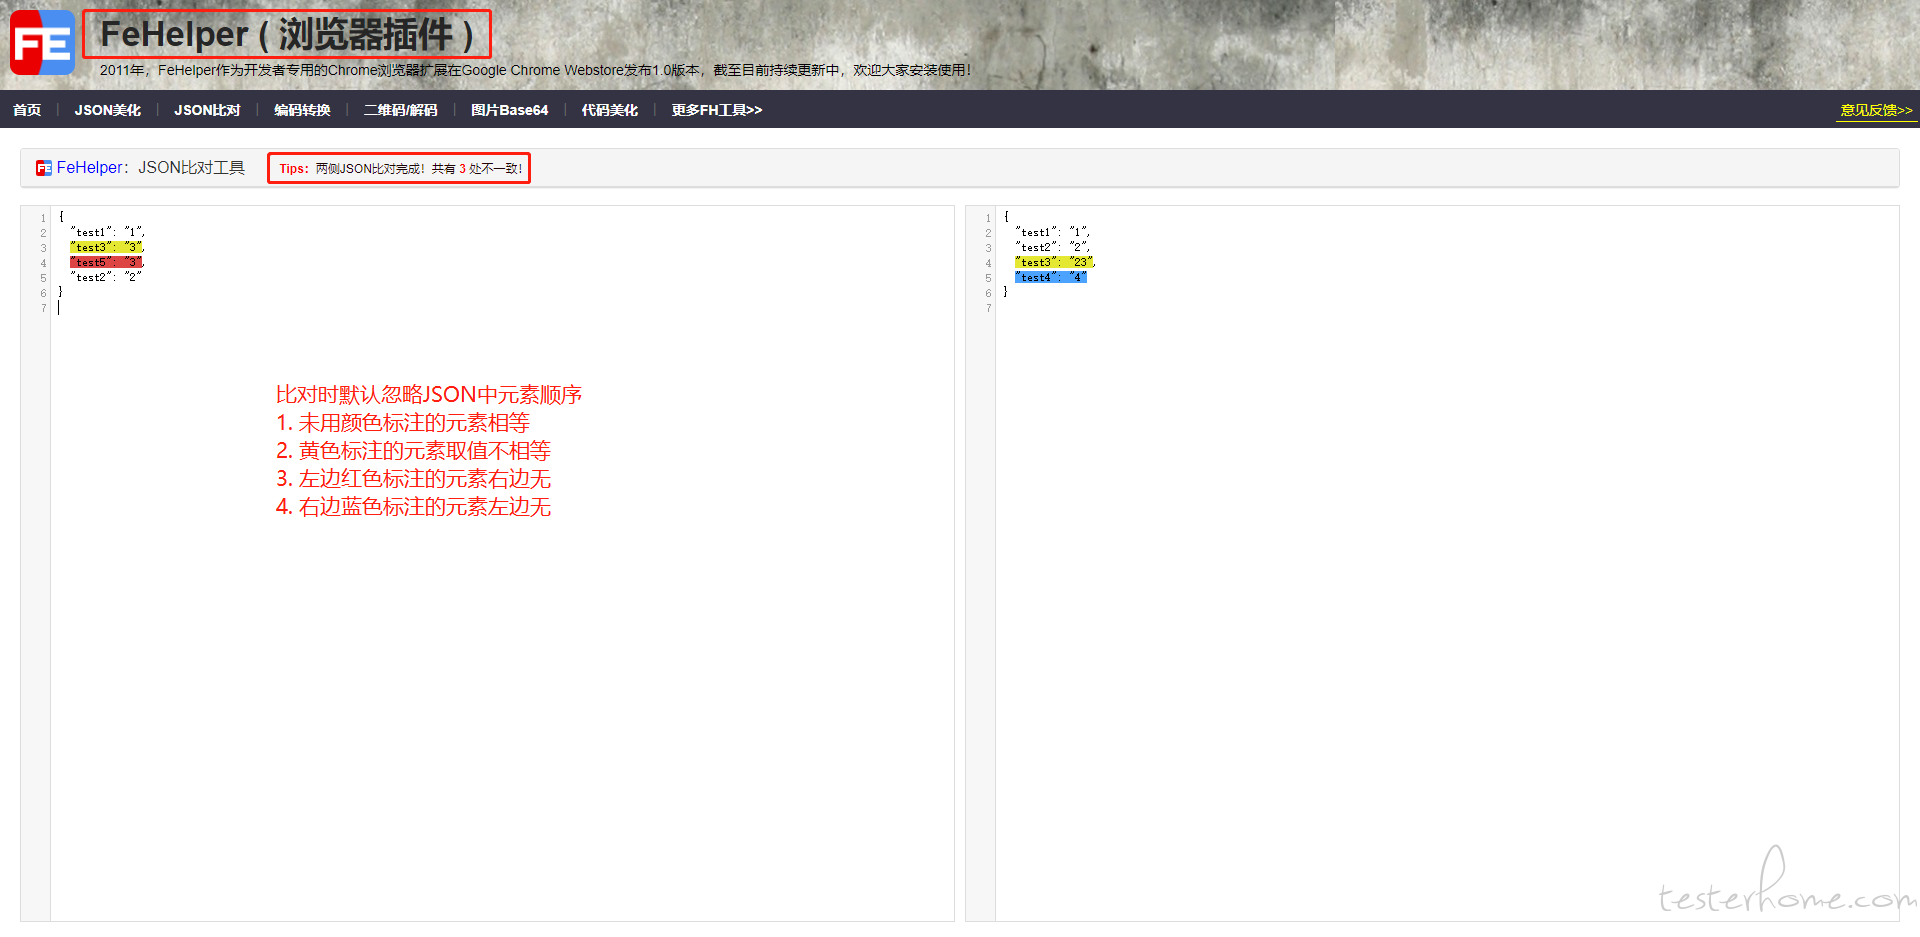The image size is (1920, 937).
Task: Click line number 1 in right editor gutter
Action: click(x=988, y=217)
